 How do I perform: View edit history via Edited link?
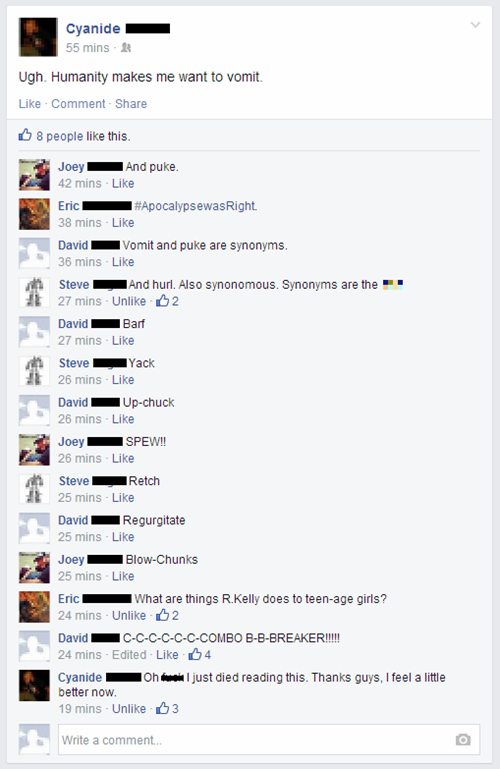(x=129, y=655)
